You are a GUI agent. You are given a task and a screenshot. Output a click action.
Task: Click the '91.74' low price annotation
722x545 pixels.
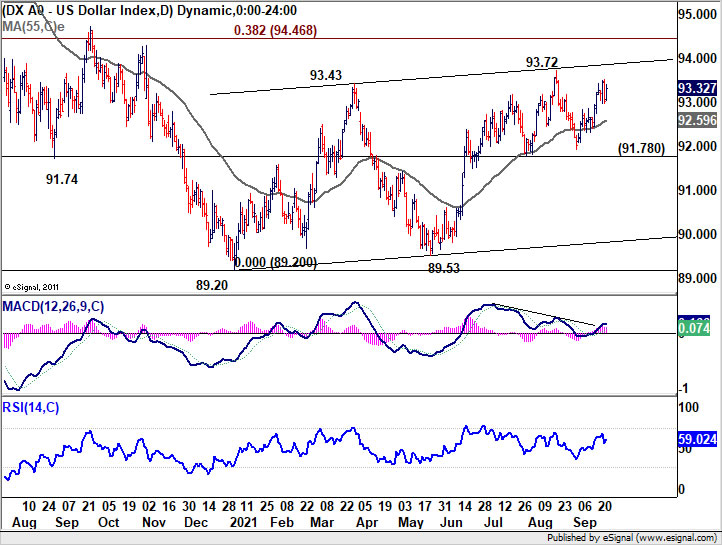(x=62, y=179)
